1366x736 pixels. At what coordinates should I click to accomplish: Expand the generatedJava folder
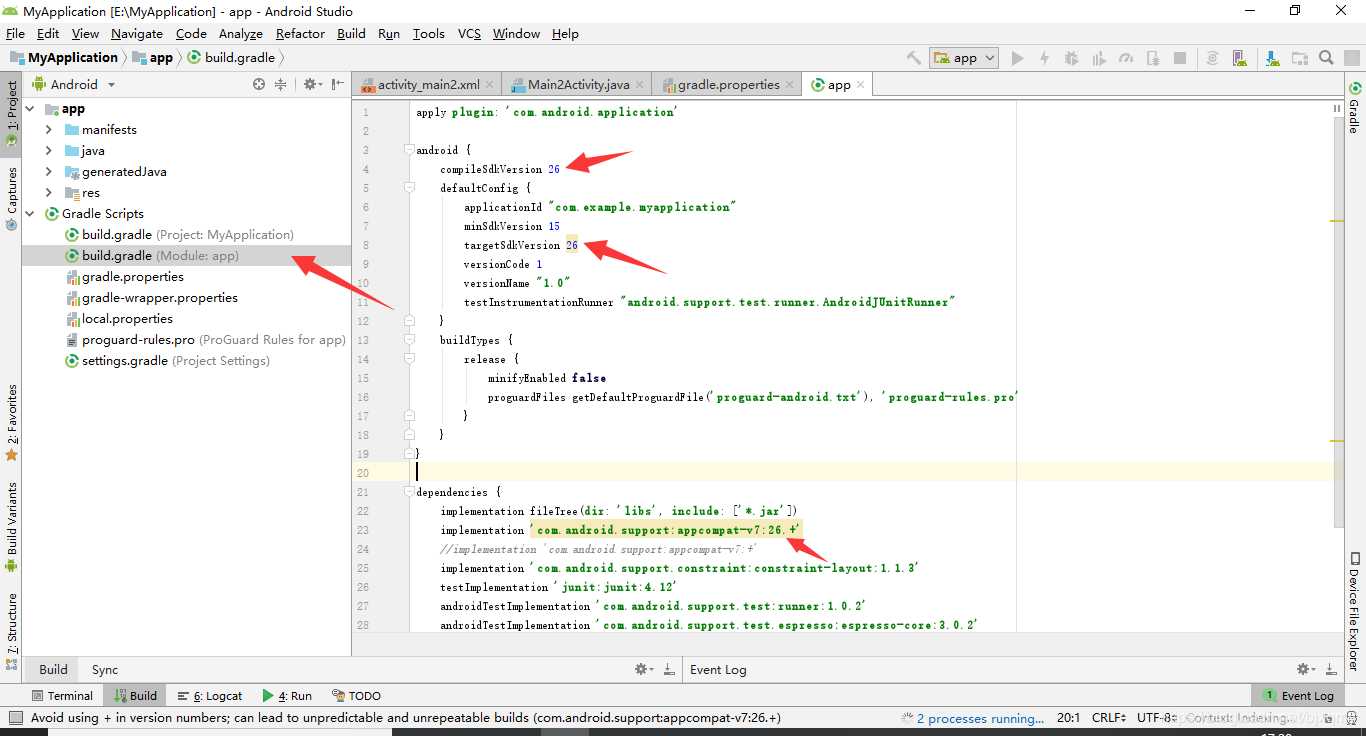(x=49, y=171)
